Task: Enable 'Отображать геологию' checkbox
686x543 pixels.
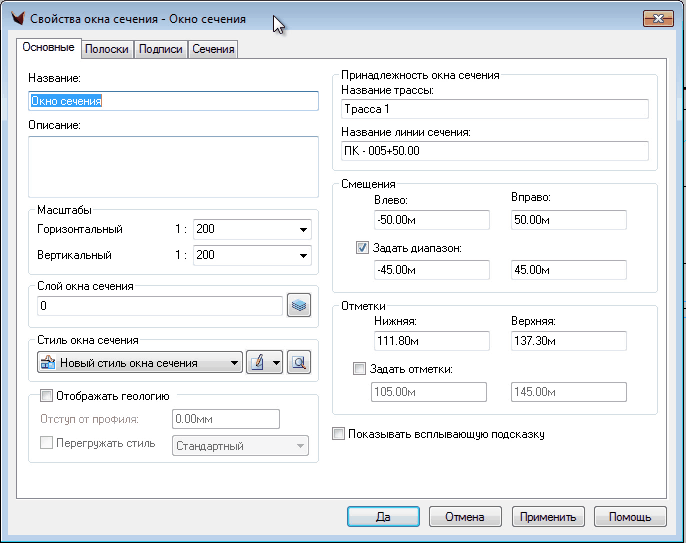Action: [x=46, y=396]
